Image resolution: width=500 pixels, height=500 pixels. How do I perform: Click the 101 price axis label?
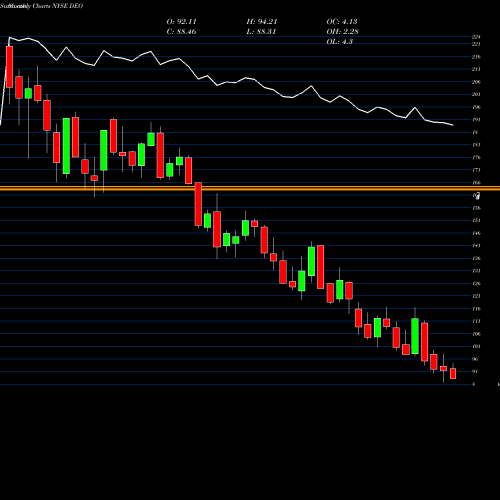tap(476, 346)
